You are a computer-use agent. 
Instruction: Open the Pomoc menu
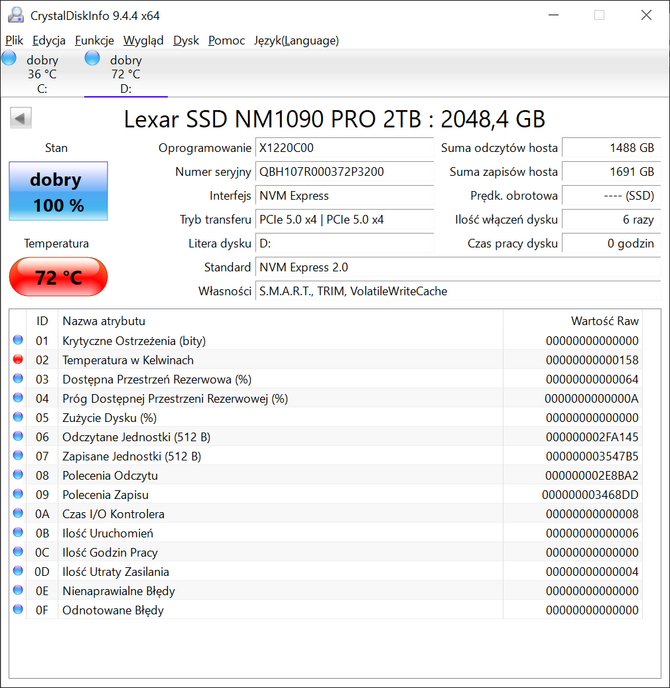coord(226,40)
